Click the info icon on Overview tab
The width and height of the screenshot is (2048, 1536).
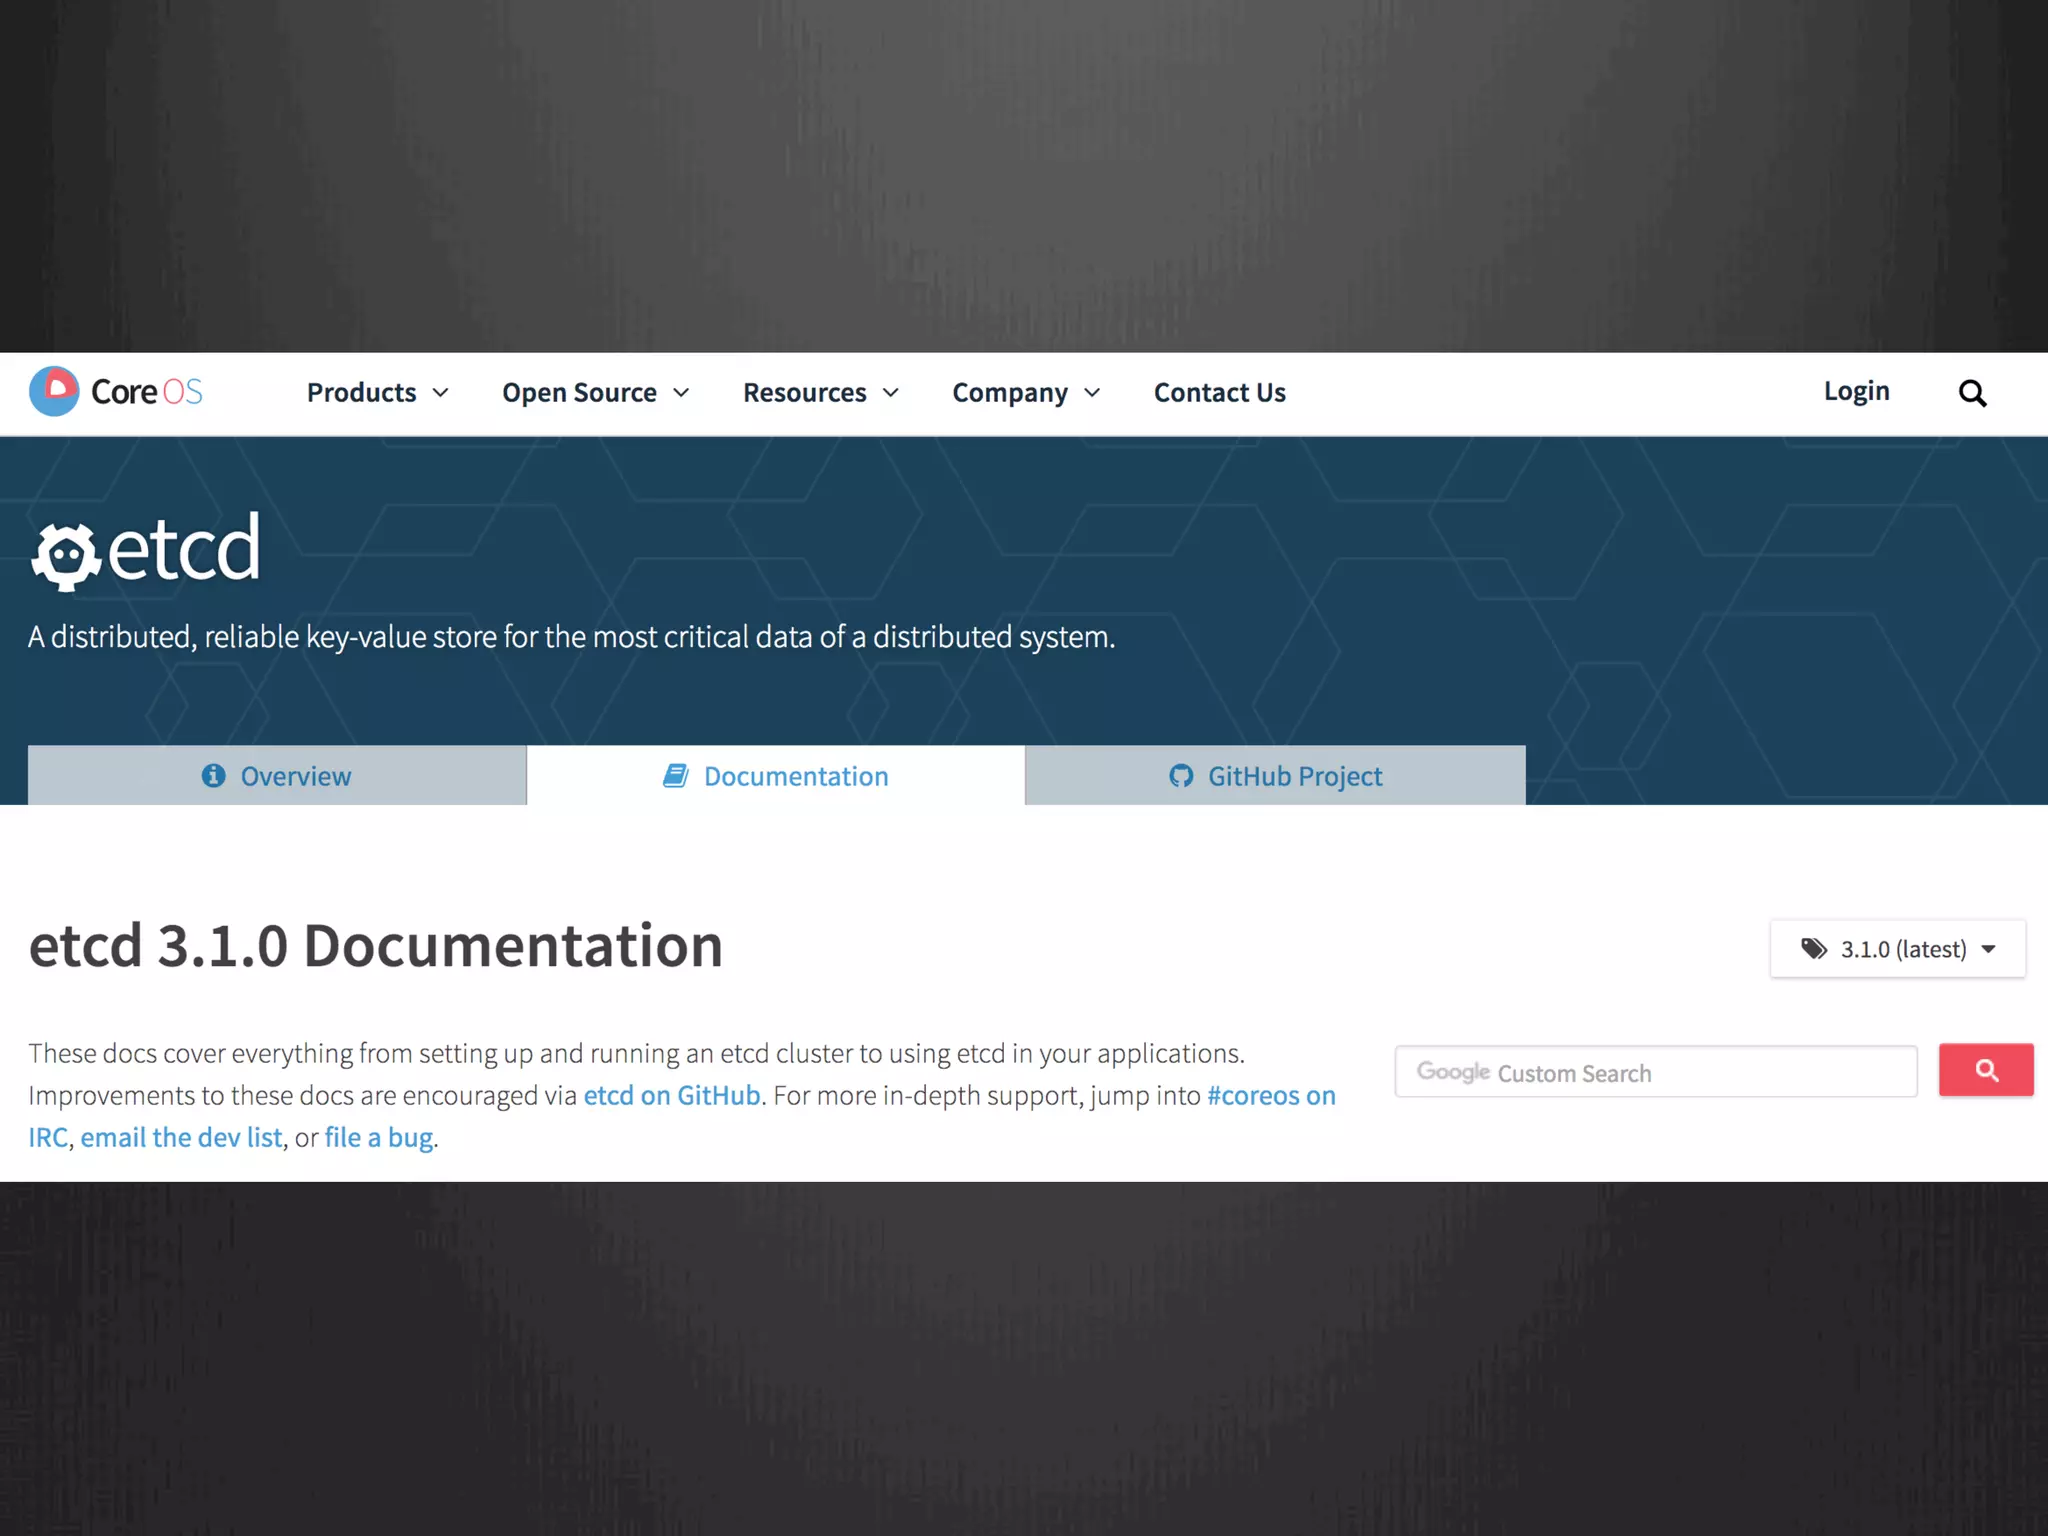click(213, 775)
